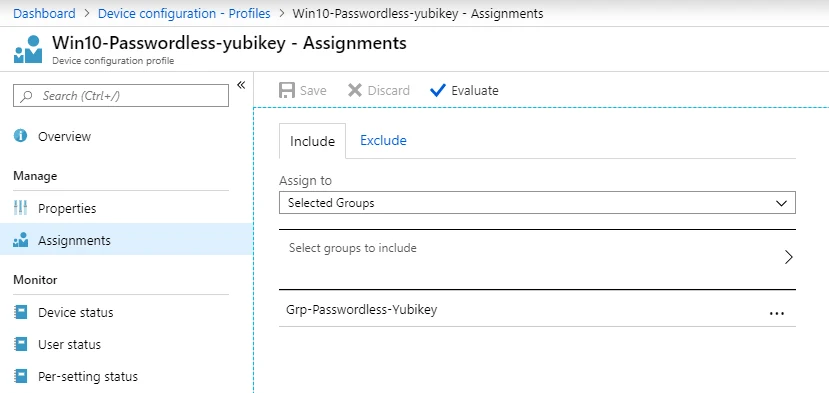
Task: Click the Save floppy disk icon
Action: click(x=287, y=90)
